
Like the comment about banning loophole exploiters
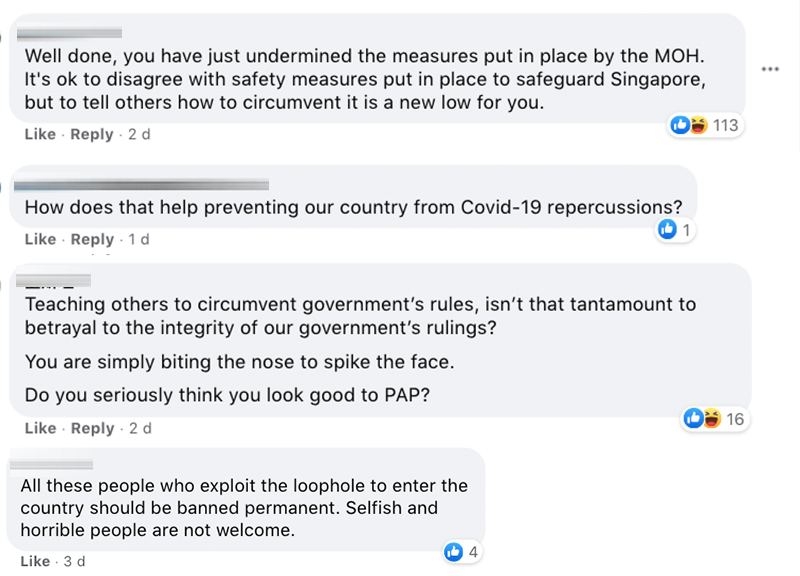[x=36, y=561]
